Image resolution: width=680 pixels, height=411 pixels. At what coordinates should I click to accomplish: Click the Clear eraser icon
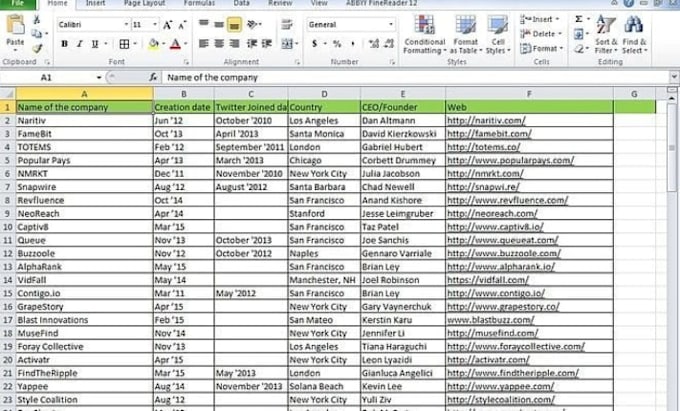pyautogui.click(x=579, y=49)
